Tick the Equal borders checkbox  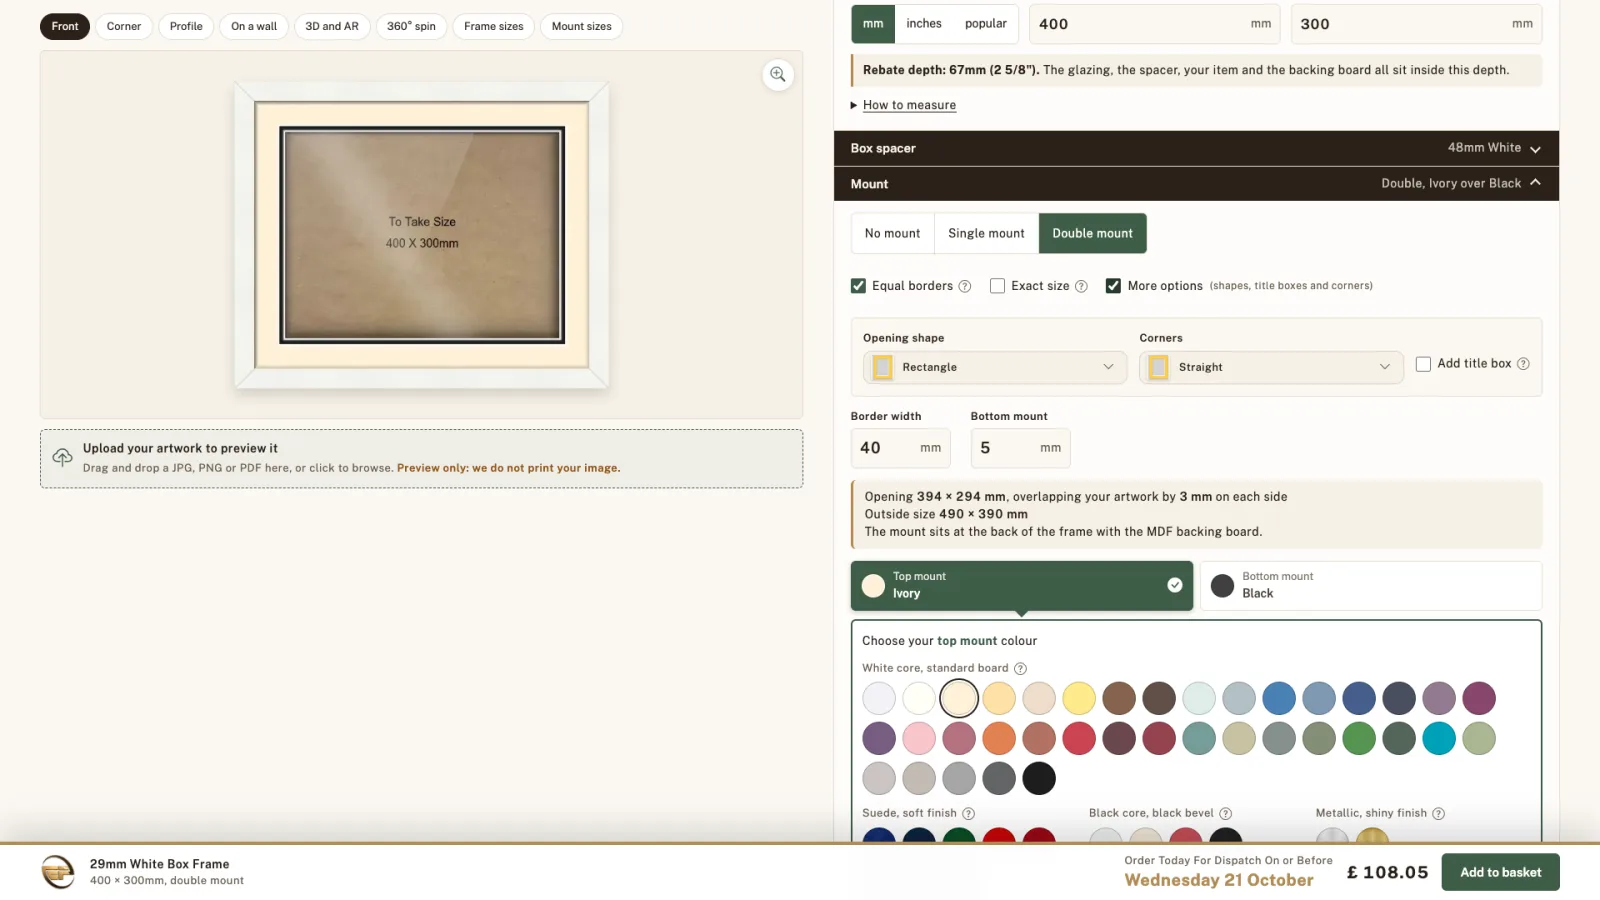858,286
